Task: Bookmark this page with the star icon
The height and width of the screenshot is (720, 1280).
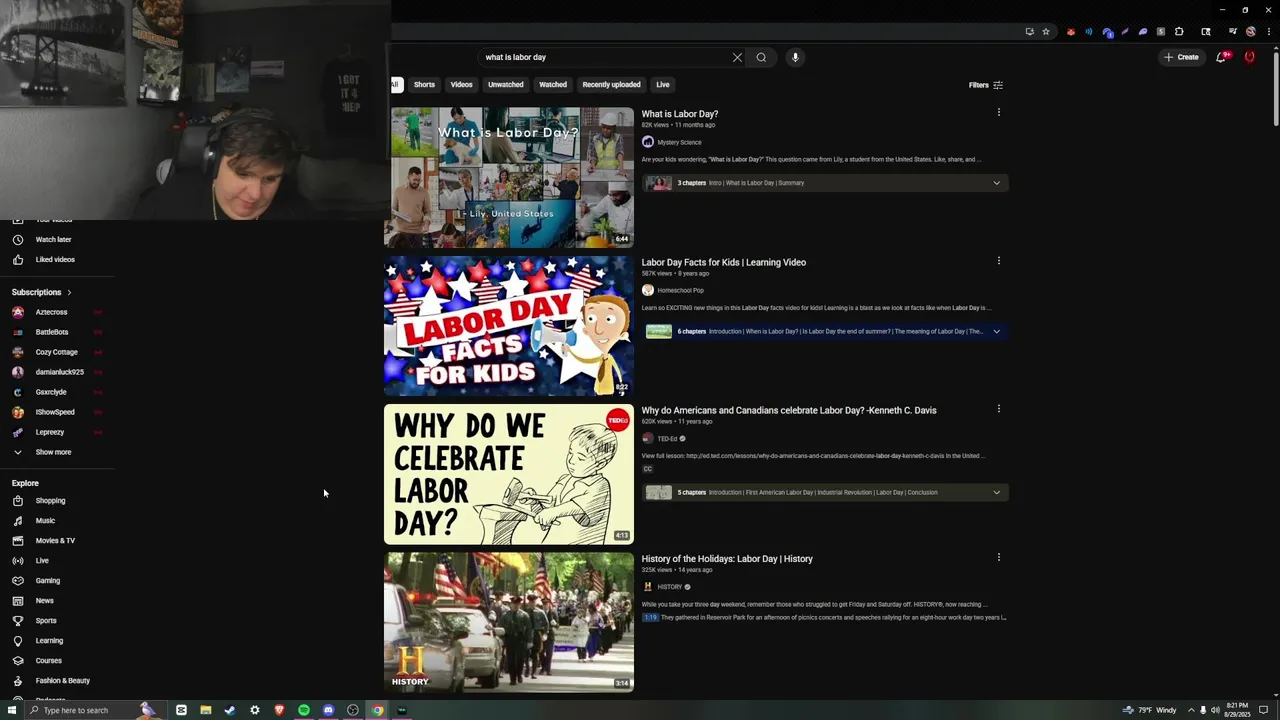Action: [1046, 31]
